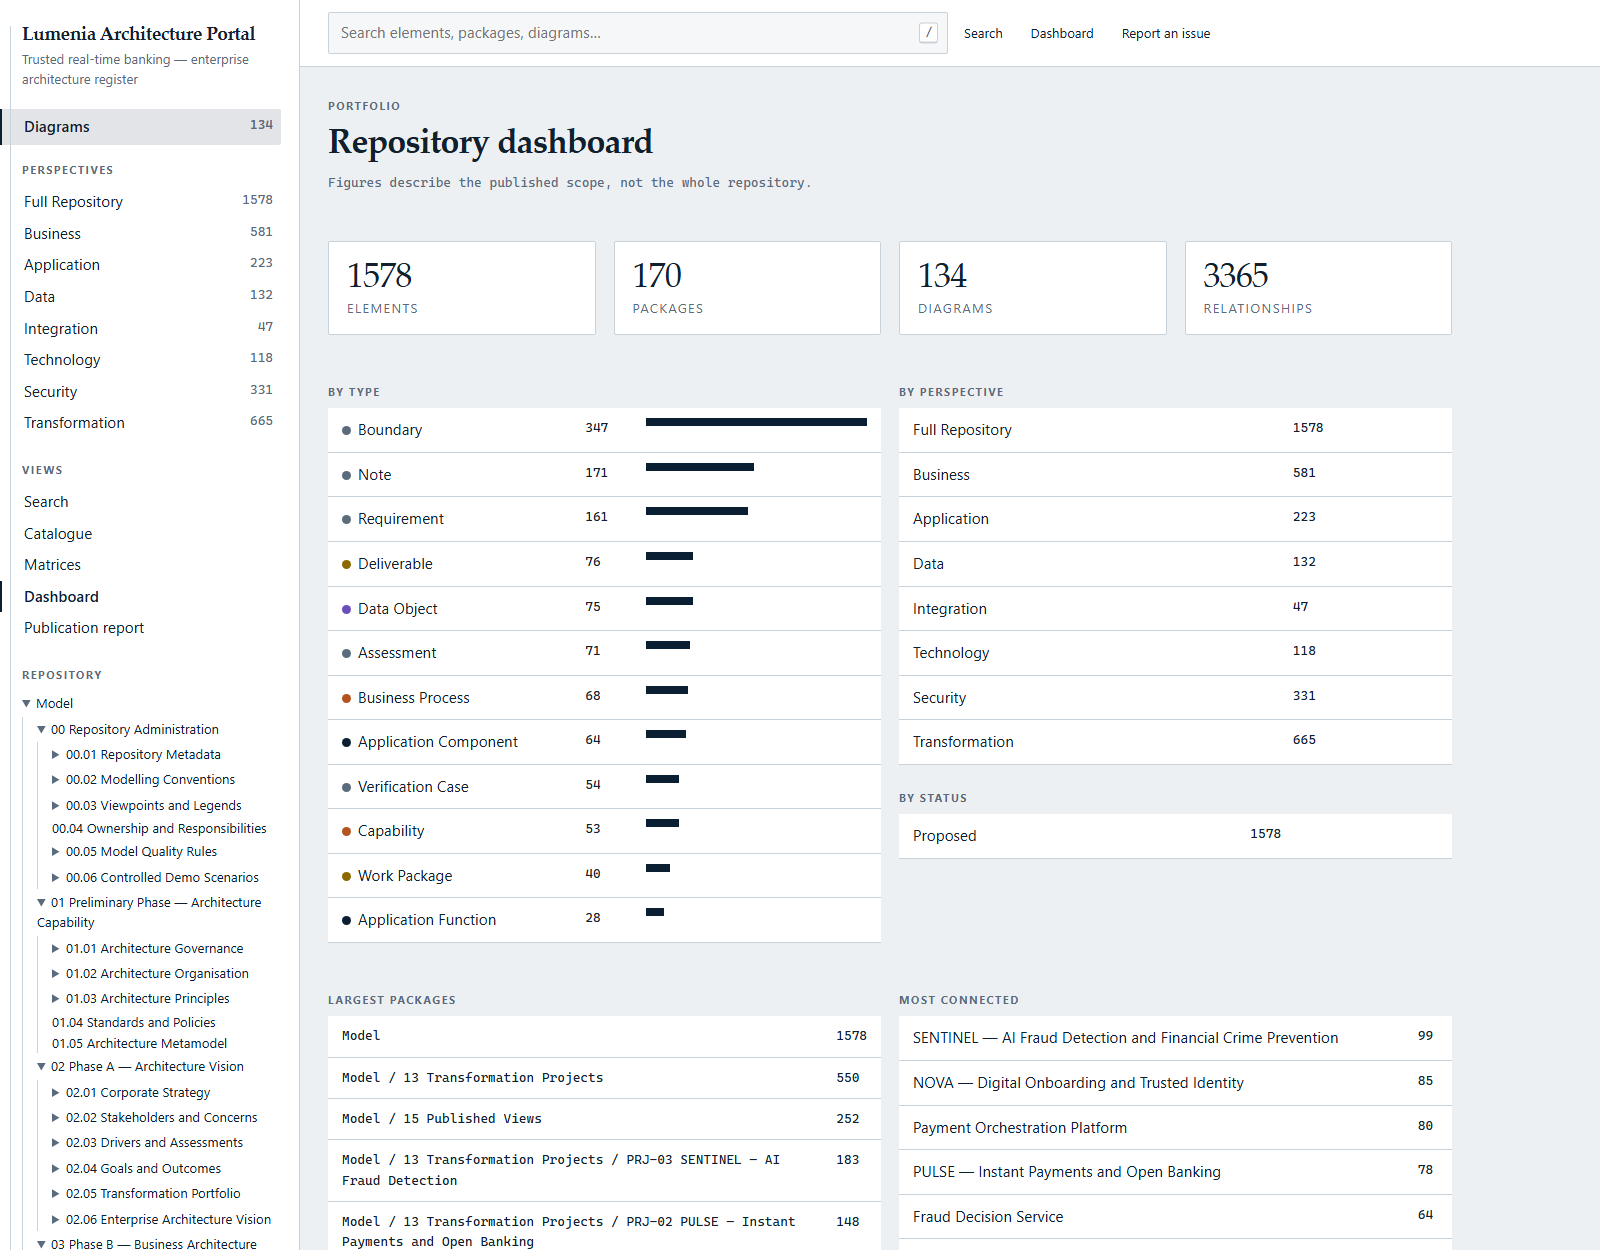Click the Search button next to search box

click(x=983, y=33)
